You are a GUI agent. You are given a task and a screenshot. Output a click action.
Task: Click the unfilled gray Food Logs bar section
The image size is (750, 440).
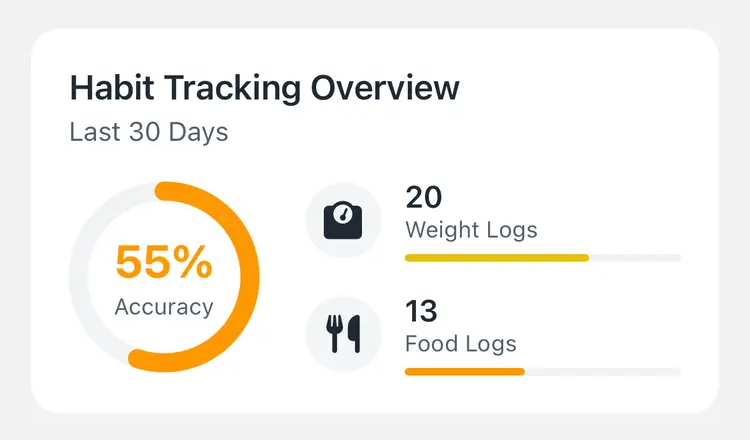(x=603, y=372)
